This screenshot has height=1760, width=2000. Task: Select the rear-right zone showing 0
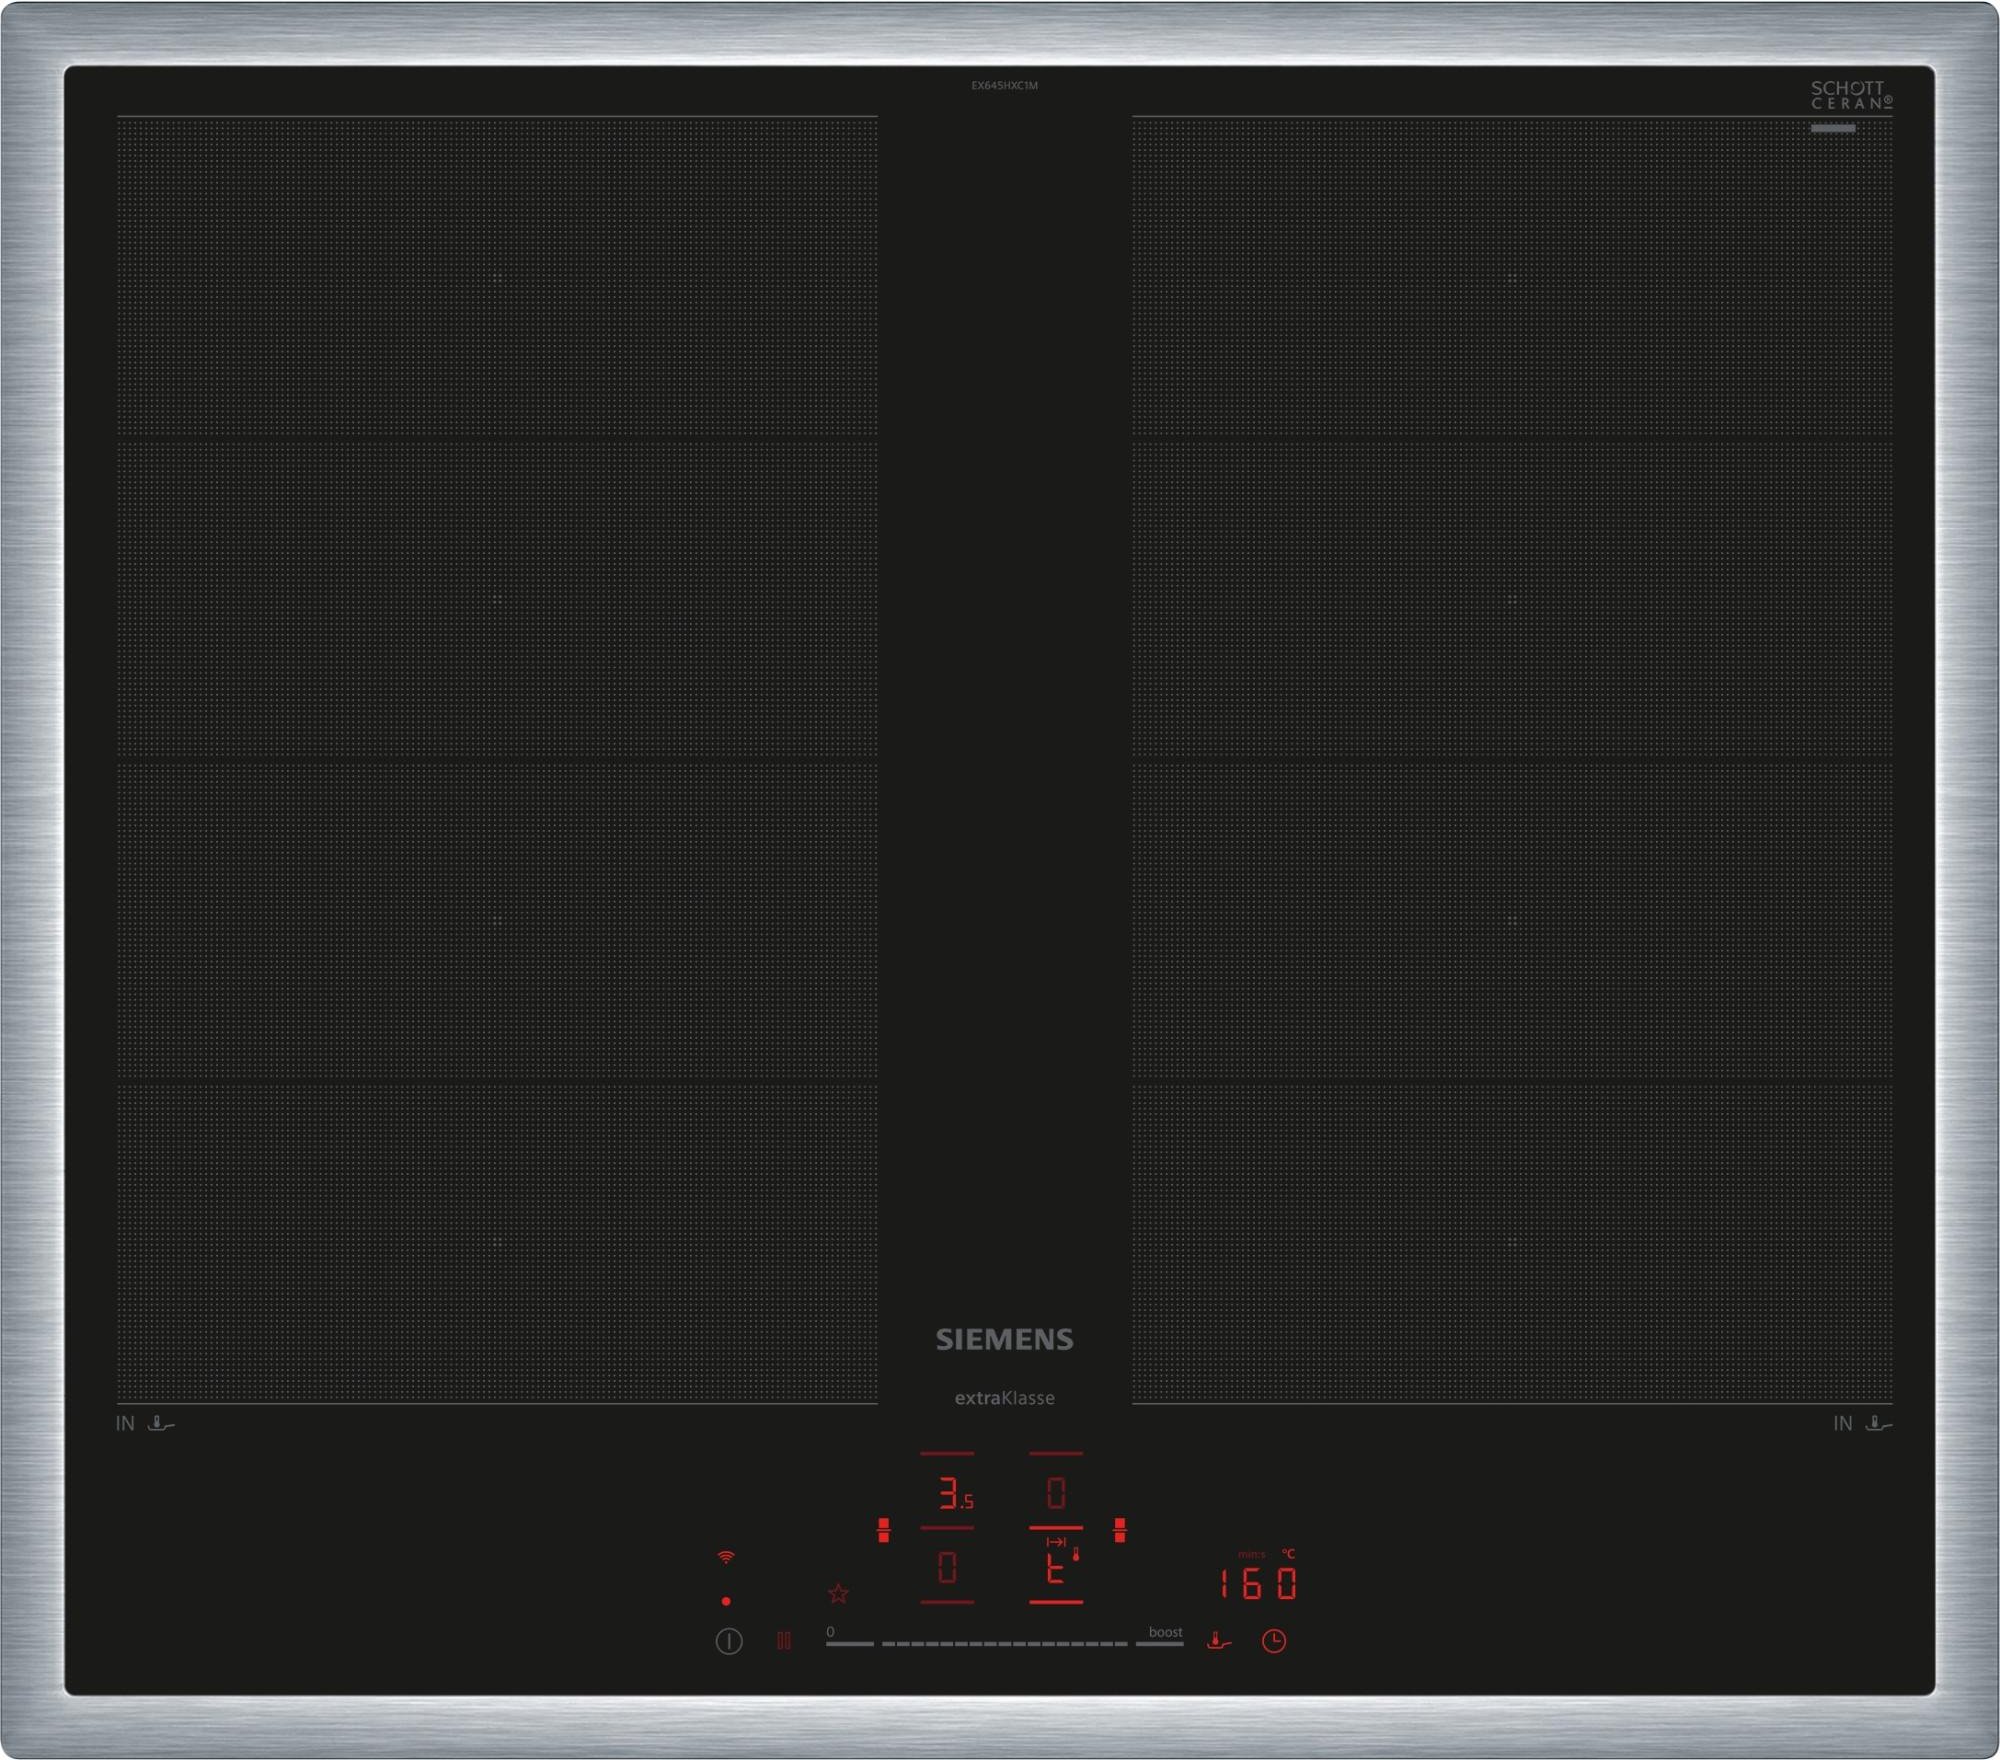point(1056,1494)
